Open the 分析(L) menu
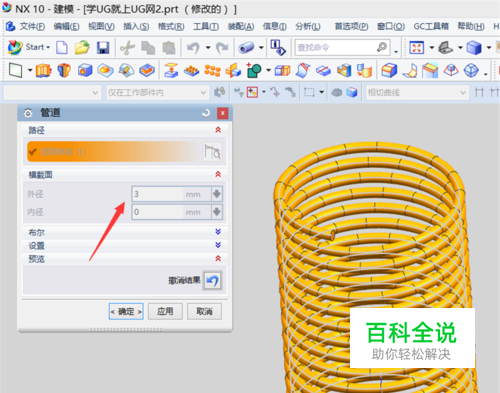The width and height of the screenshot is (500, 393). 308,26
